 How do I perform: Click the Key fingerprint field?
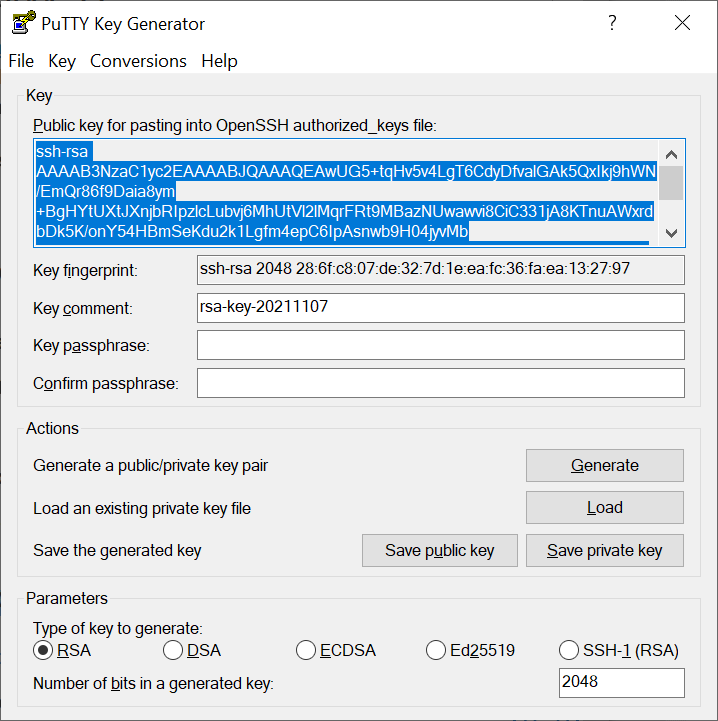[x=441, y=270]
